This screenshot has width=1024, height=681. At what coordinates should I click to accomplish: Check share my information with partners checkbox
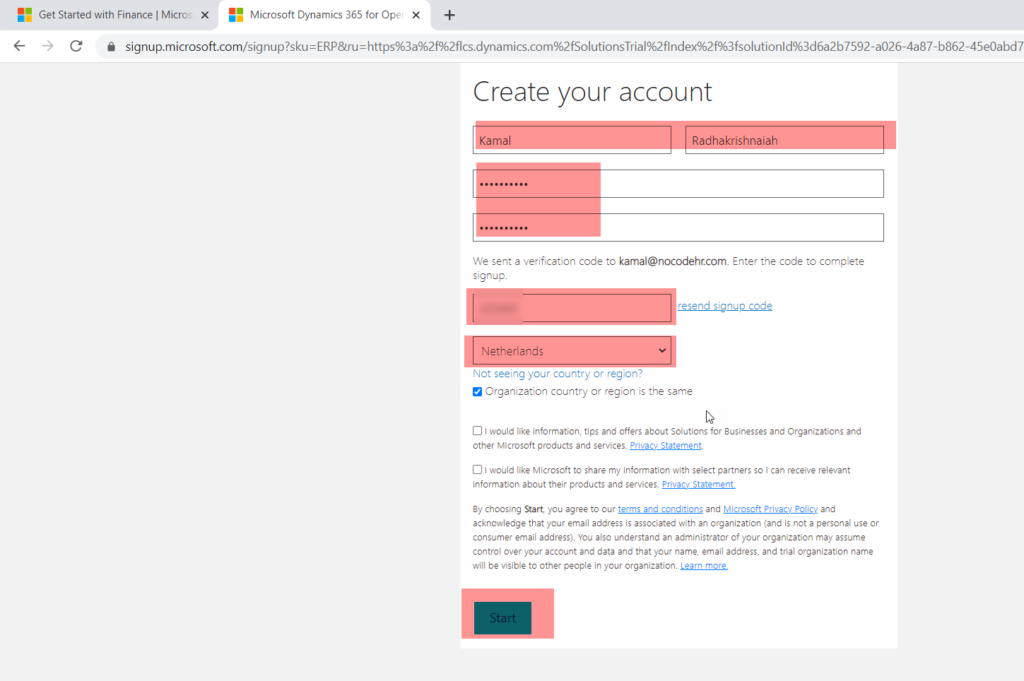(477, 469)
